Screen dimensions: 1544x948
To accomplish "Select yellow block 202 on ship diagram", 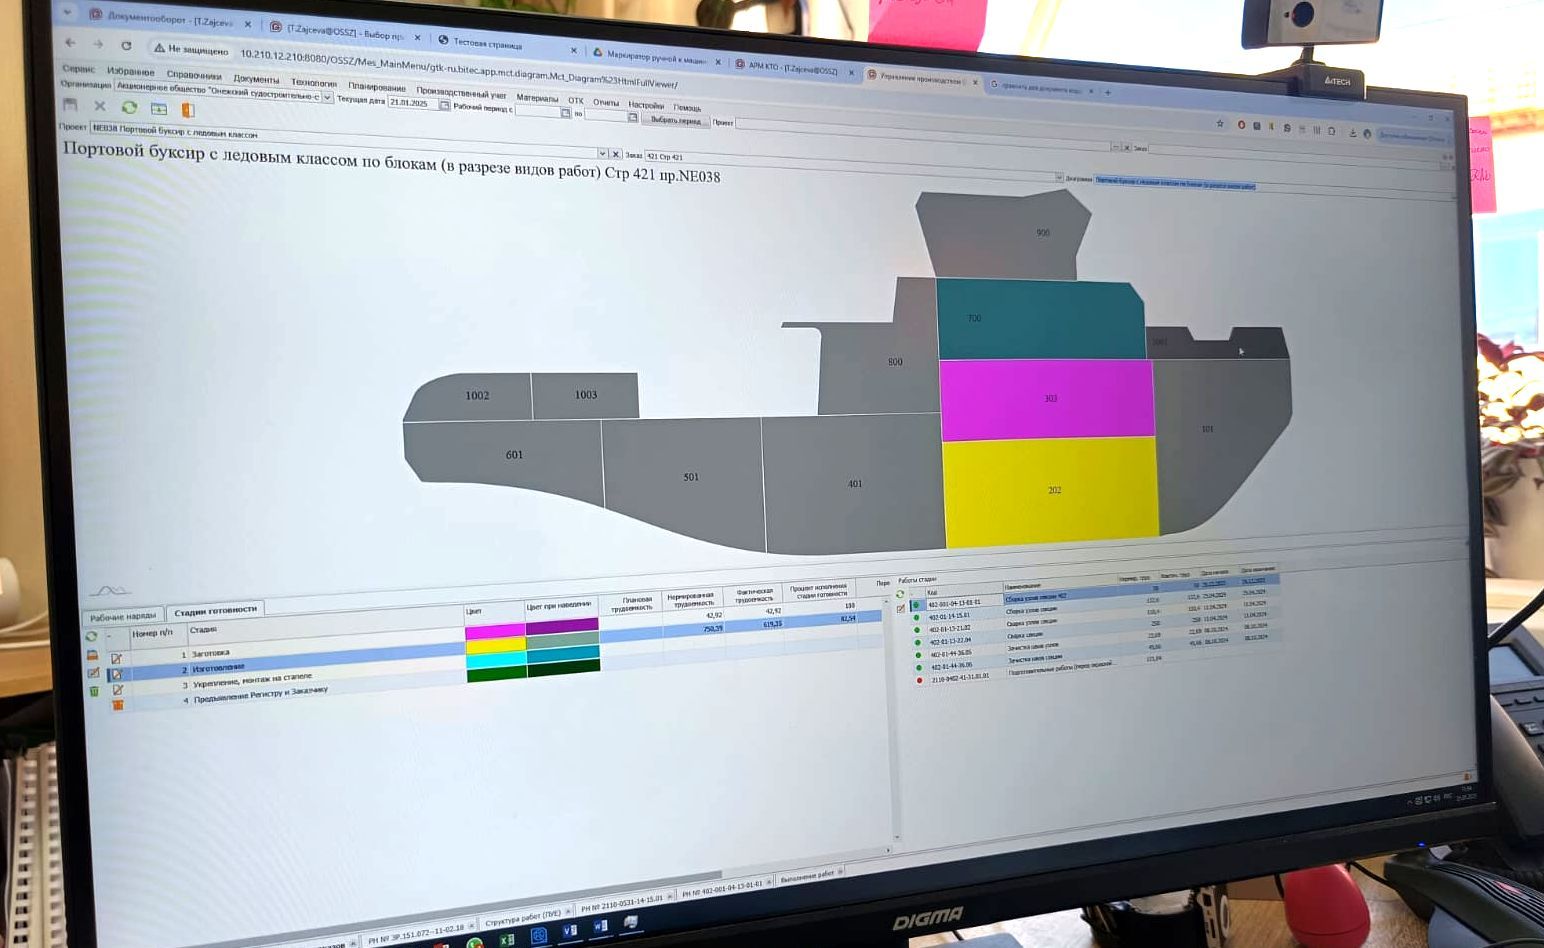I will (1050, 490).
